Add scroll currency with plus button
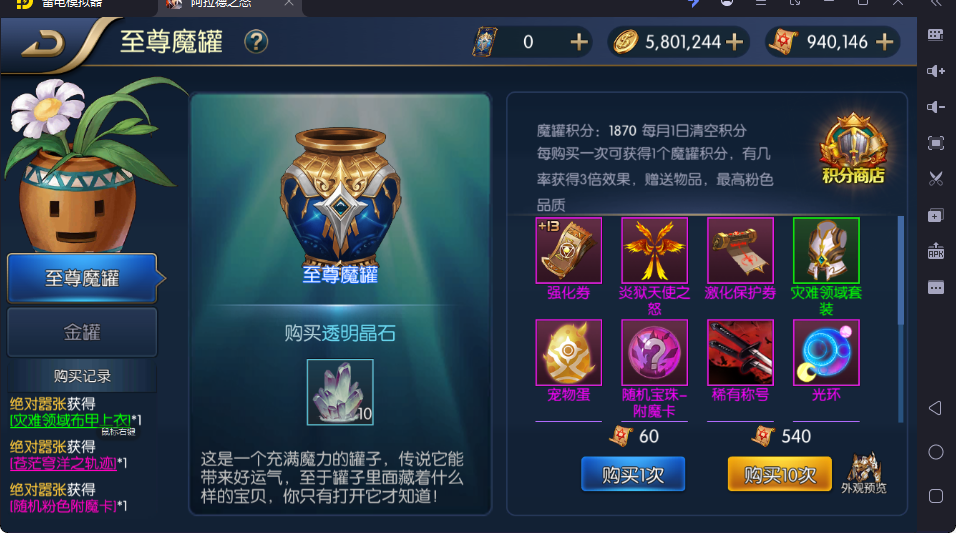The width and height of the screenshot is (956, 533). pos(884,41)
